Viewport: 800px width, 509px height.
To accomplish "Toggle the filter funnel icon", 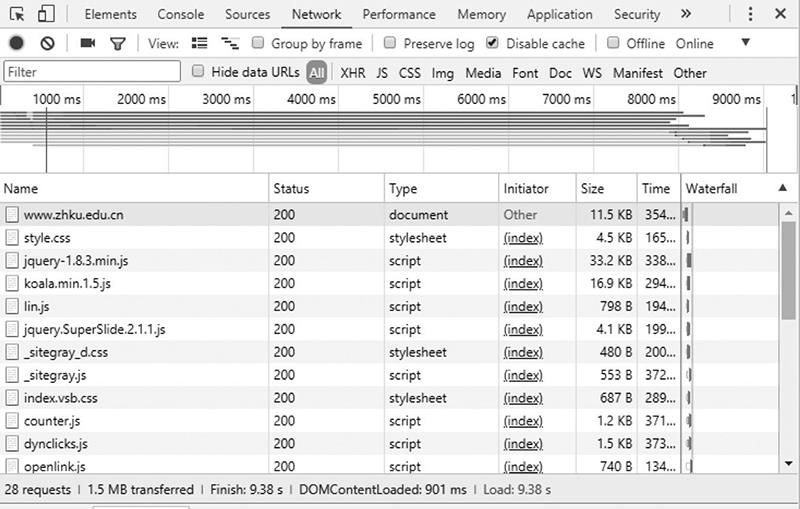I will [x=118, y=44].
